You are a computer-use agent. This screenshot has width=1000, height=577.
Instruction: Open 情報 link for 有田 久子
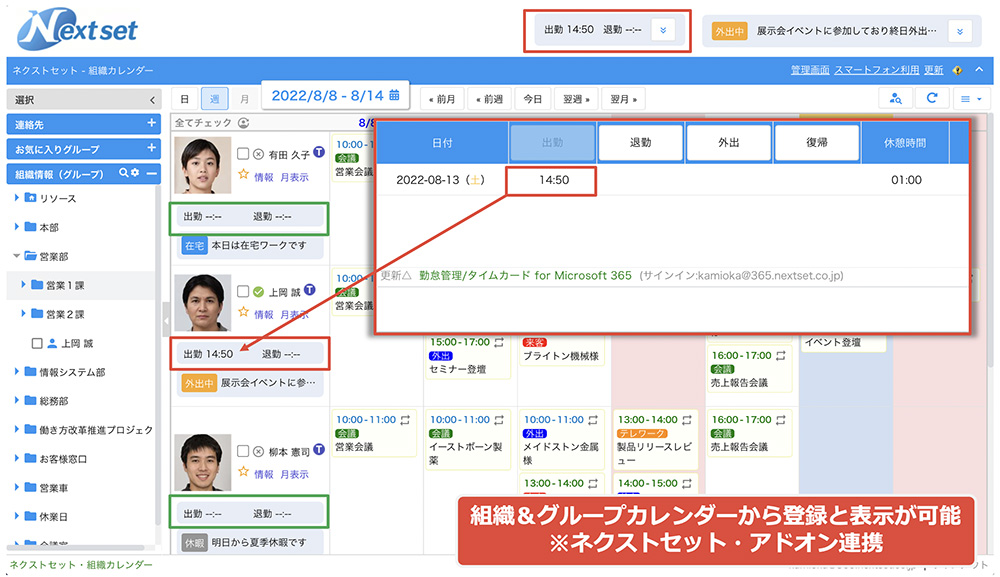pos(263,177)
